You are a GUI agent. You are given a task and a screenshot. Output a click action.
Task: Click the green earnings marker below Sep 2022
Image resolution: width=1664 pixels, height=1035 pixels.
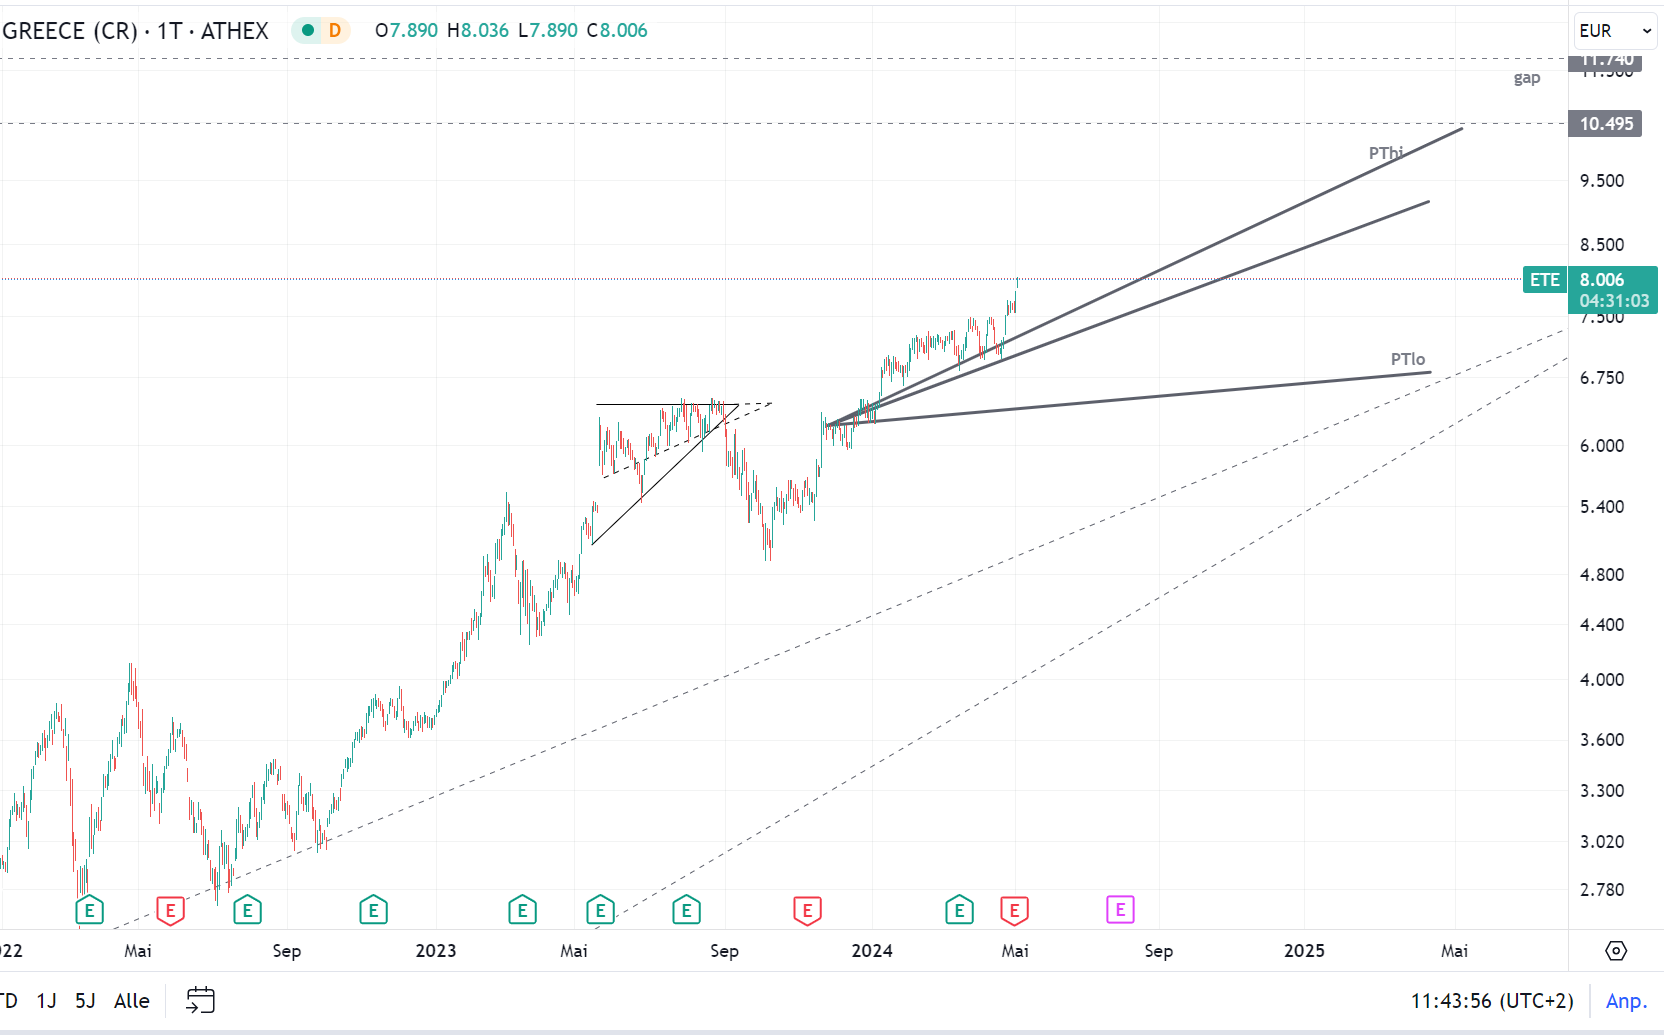tap(247, 910)
